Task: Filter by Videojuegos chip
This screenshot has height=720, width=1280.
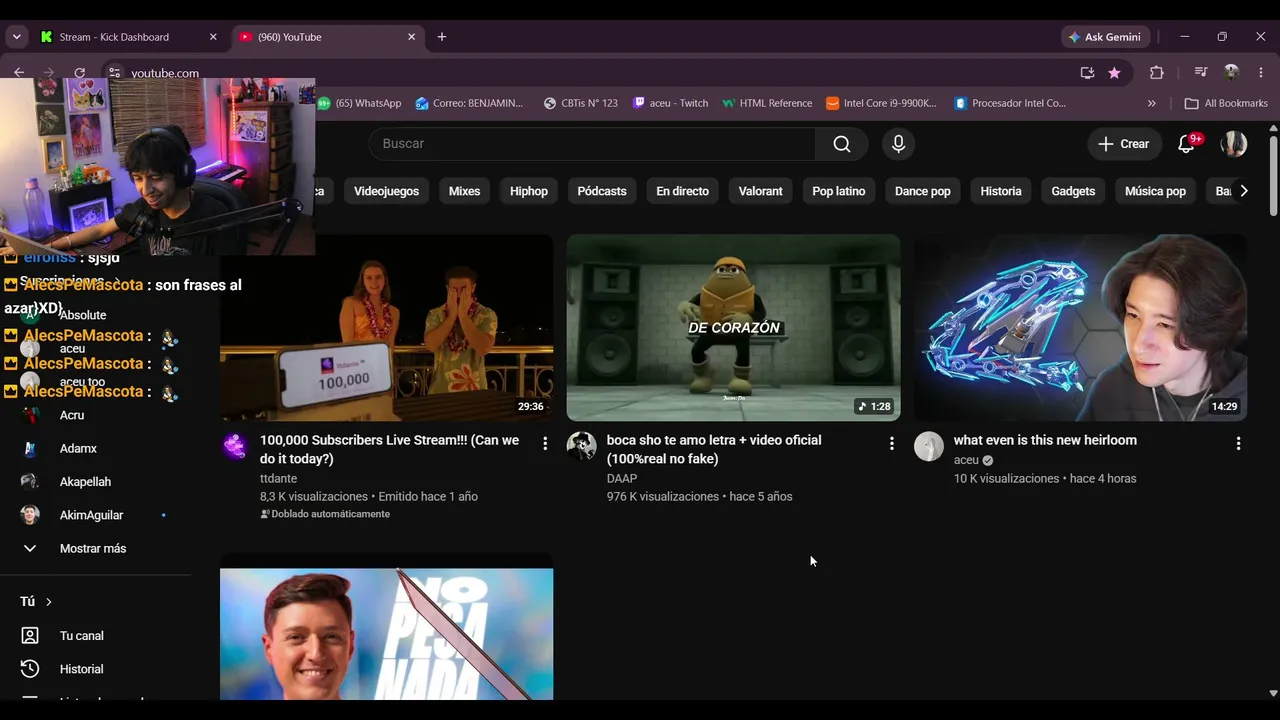Action: (386, 191)
